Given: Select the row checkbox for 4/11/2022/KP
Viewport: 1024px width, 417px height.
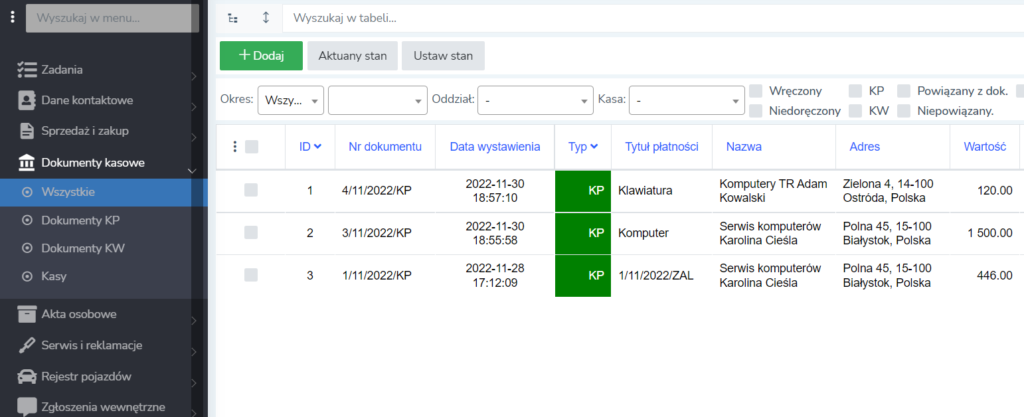Looking at the screenshot, I should (251, 190).
